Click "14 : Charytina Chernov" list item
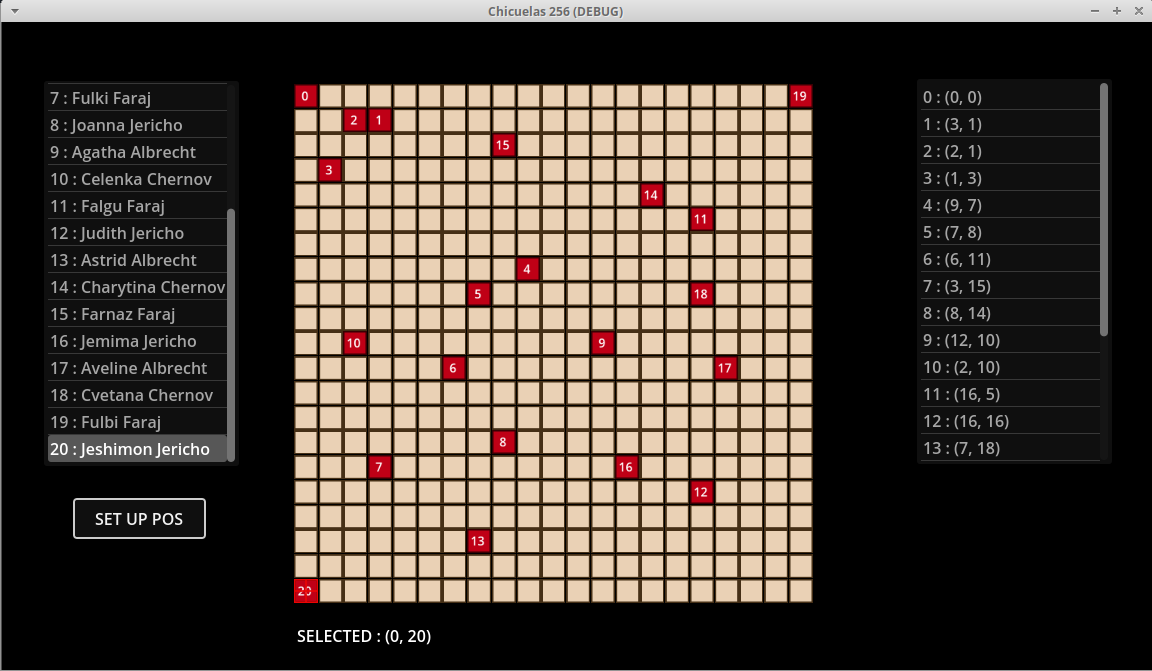This screenshot has width=1152, height=671. click(137, 287)
